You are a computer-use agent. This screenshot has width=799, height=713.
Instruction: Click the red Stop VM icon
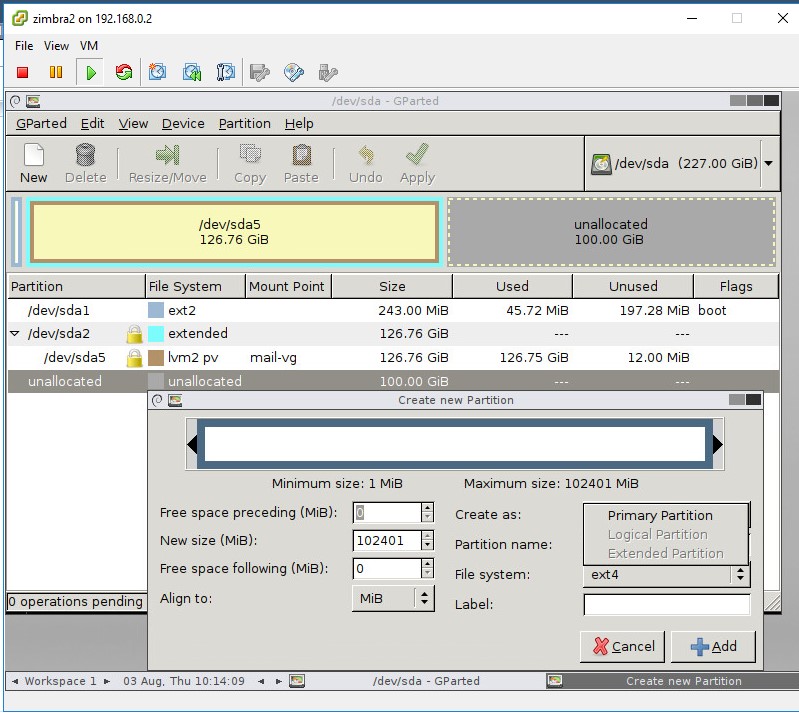point(22,72)
